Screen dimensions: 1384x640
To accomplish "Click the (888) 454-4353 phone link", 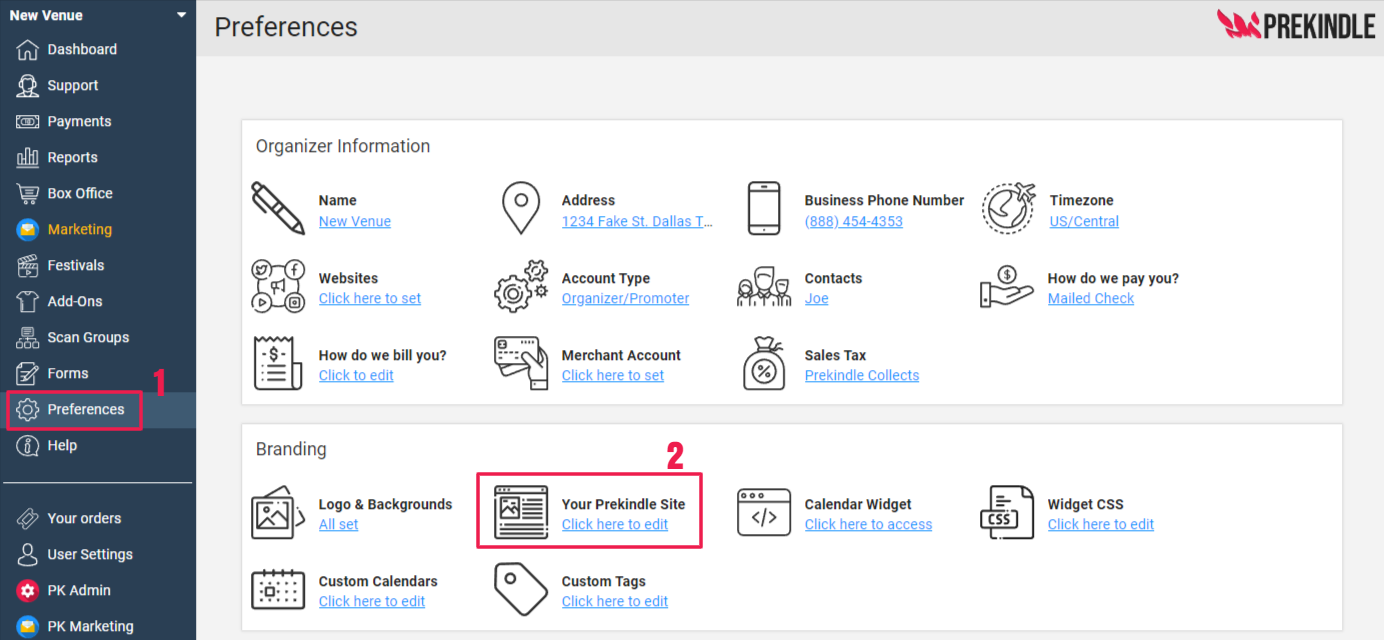I will point(854,221).
